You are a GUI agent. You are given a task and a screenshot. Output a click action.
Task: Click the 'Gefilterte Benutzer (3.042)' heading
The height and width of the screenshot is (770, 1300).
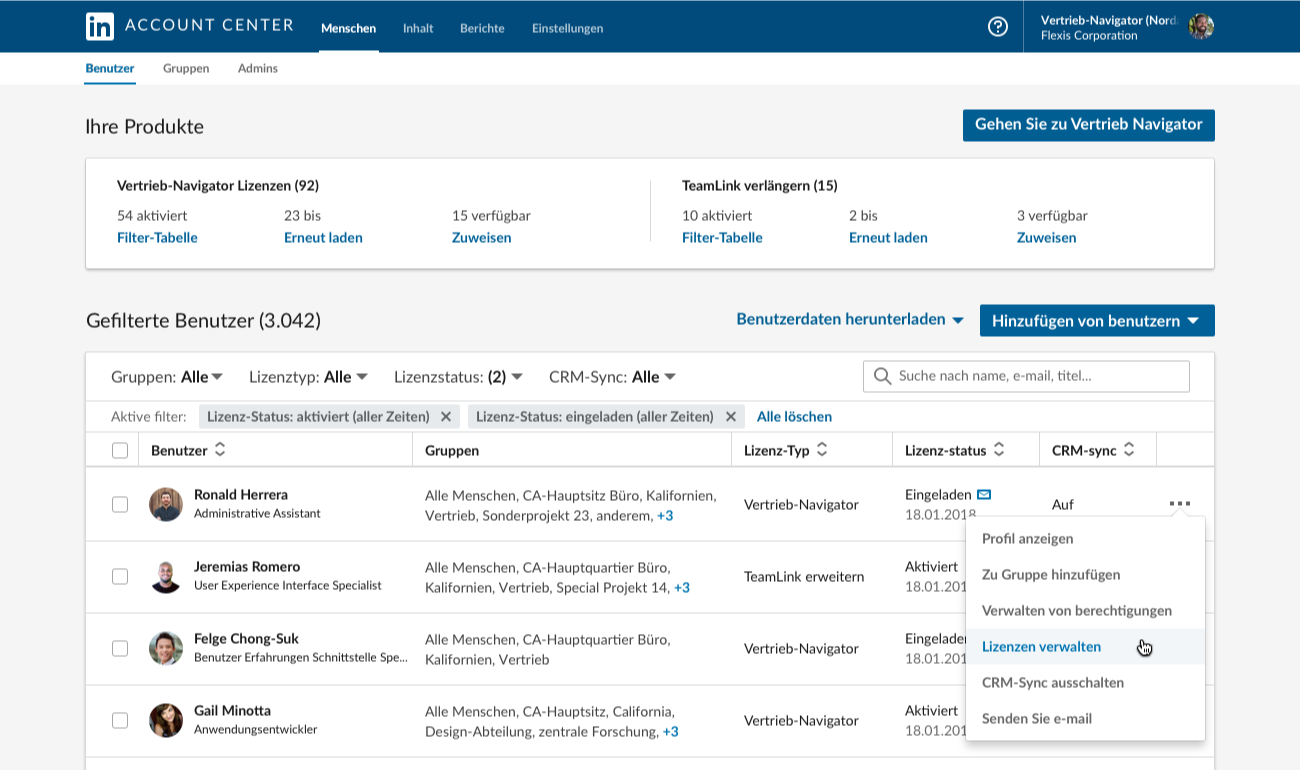click(203, 321)
